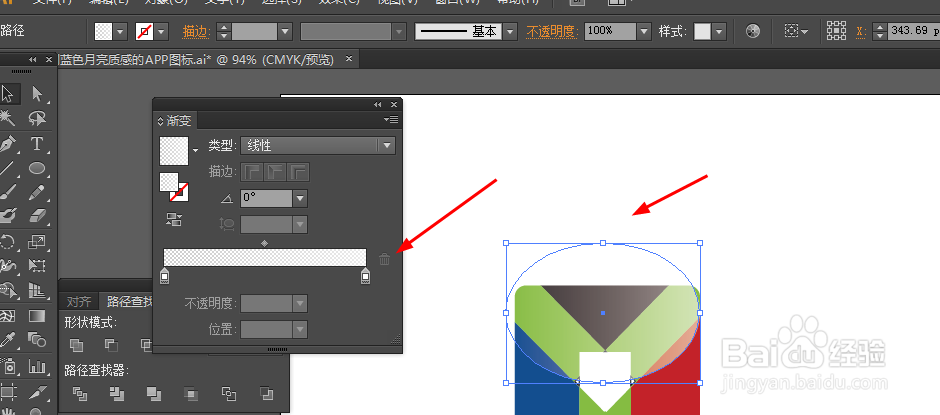Screen dimensions: 940x415
Task: Click Unite shape mode in Pathfinder
Action: coord(77,345)
